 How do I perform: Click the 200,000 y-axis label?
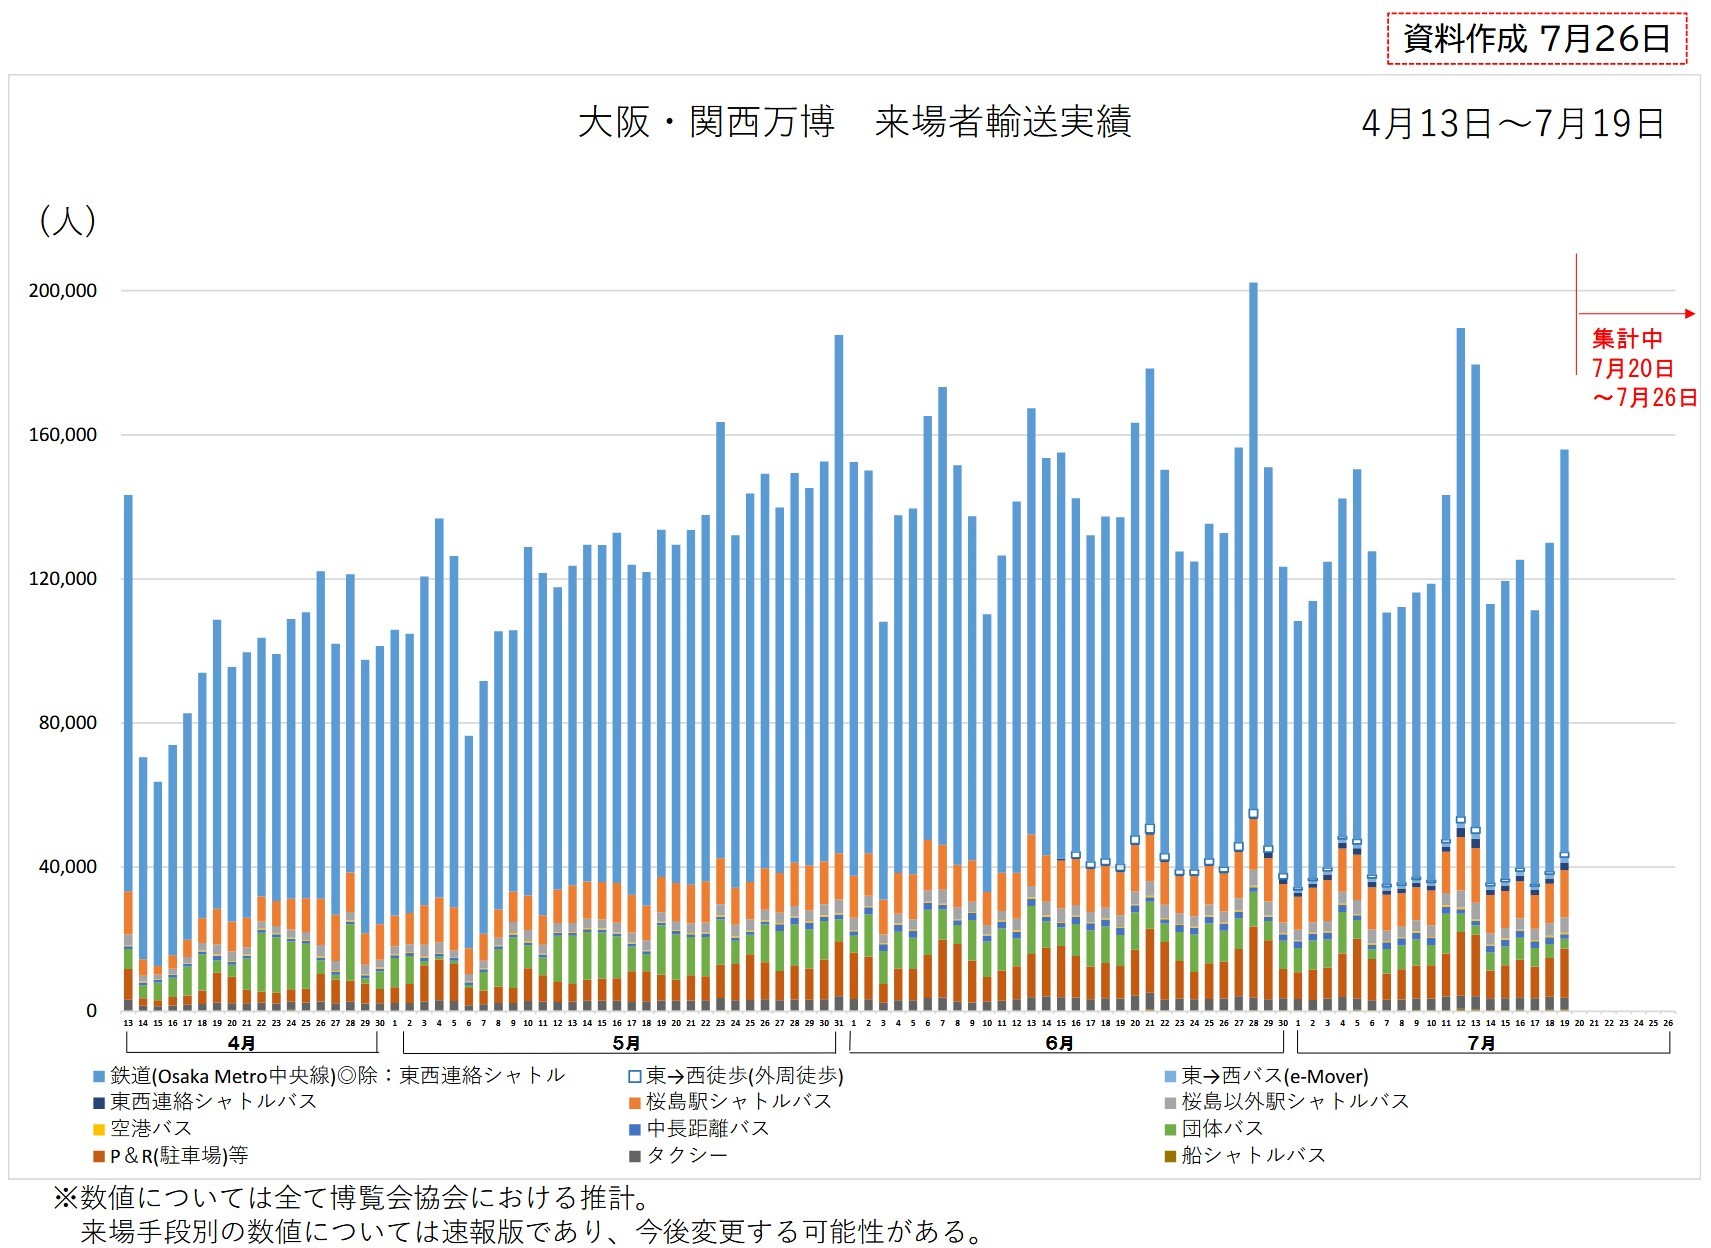tap(63, 291)
